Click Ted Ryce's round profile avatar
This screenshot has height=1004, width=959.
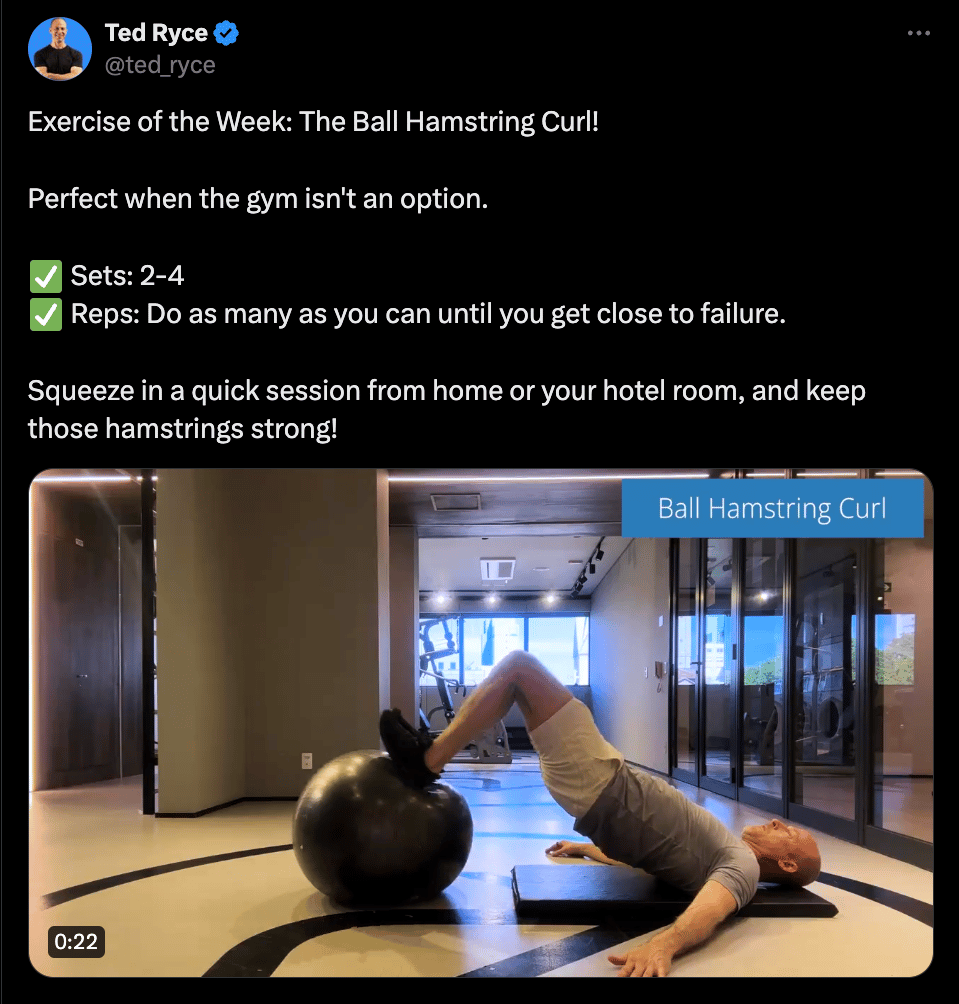point(60,49)
